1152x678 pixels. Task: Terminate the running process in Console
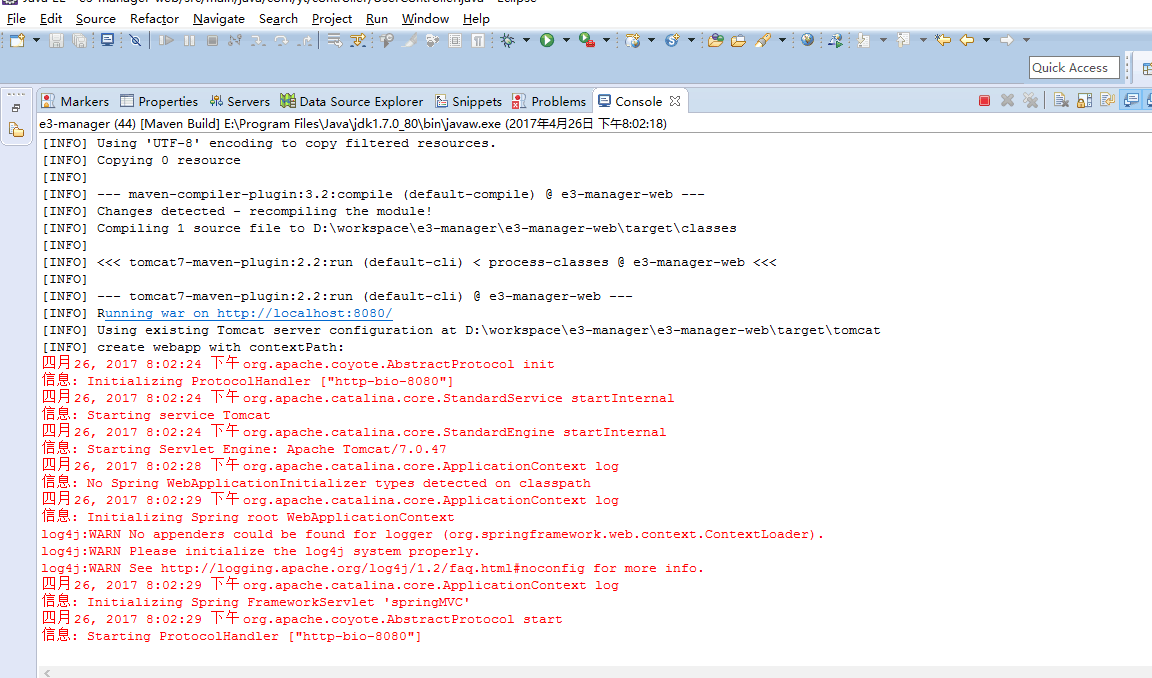click(x=984, y=101)
